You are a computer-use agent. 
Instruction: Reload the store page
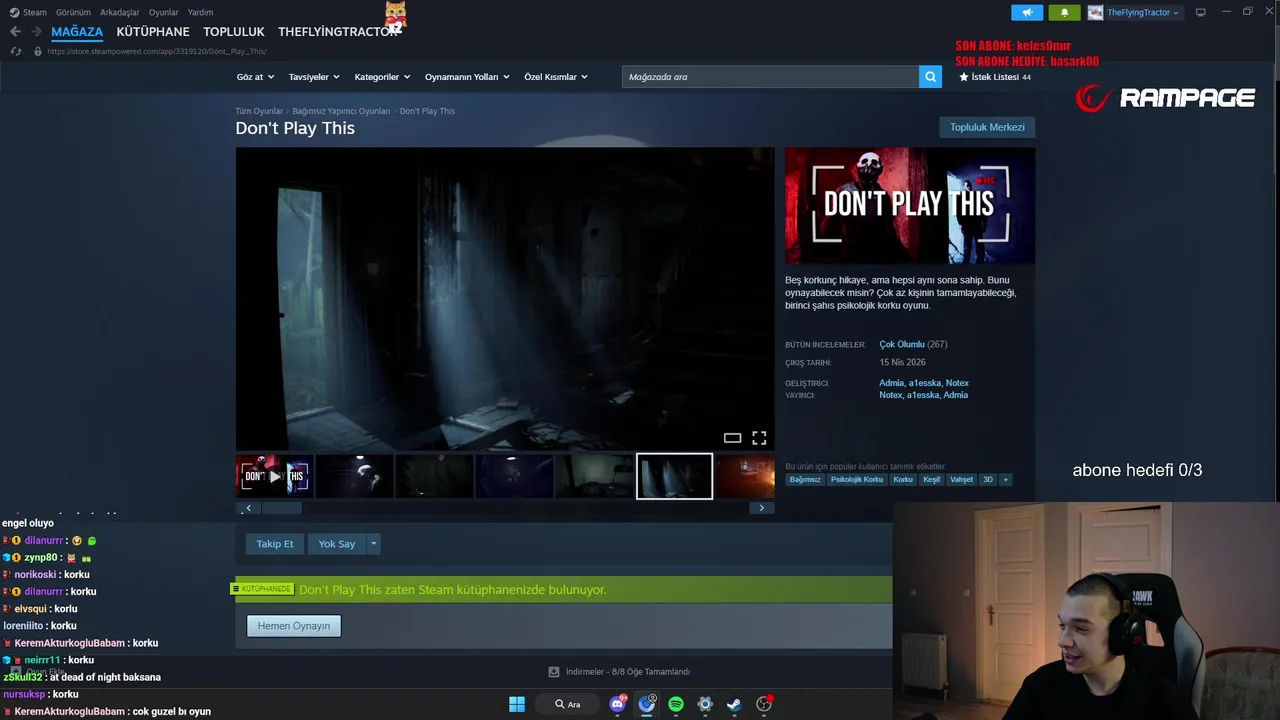15,51
